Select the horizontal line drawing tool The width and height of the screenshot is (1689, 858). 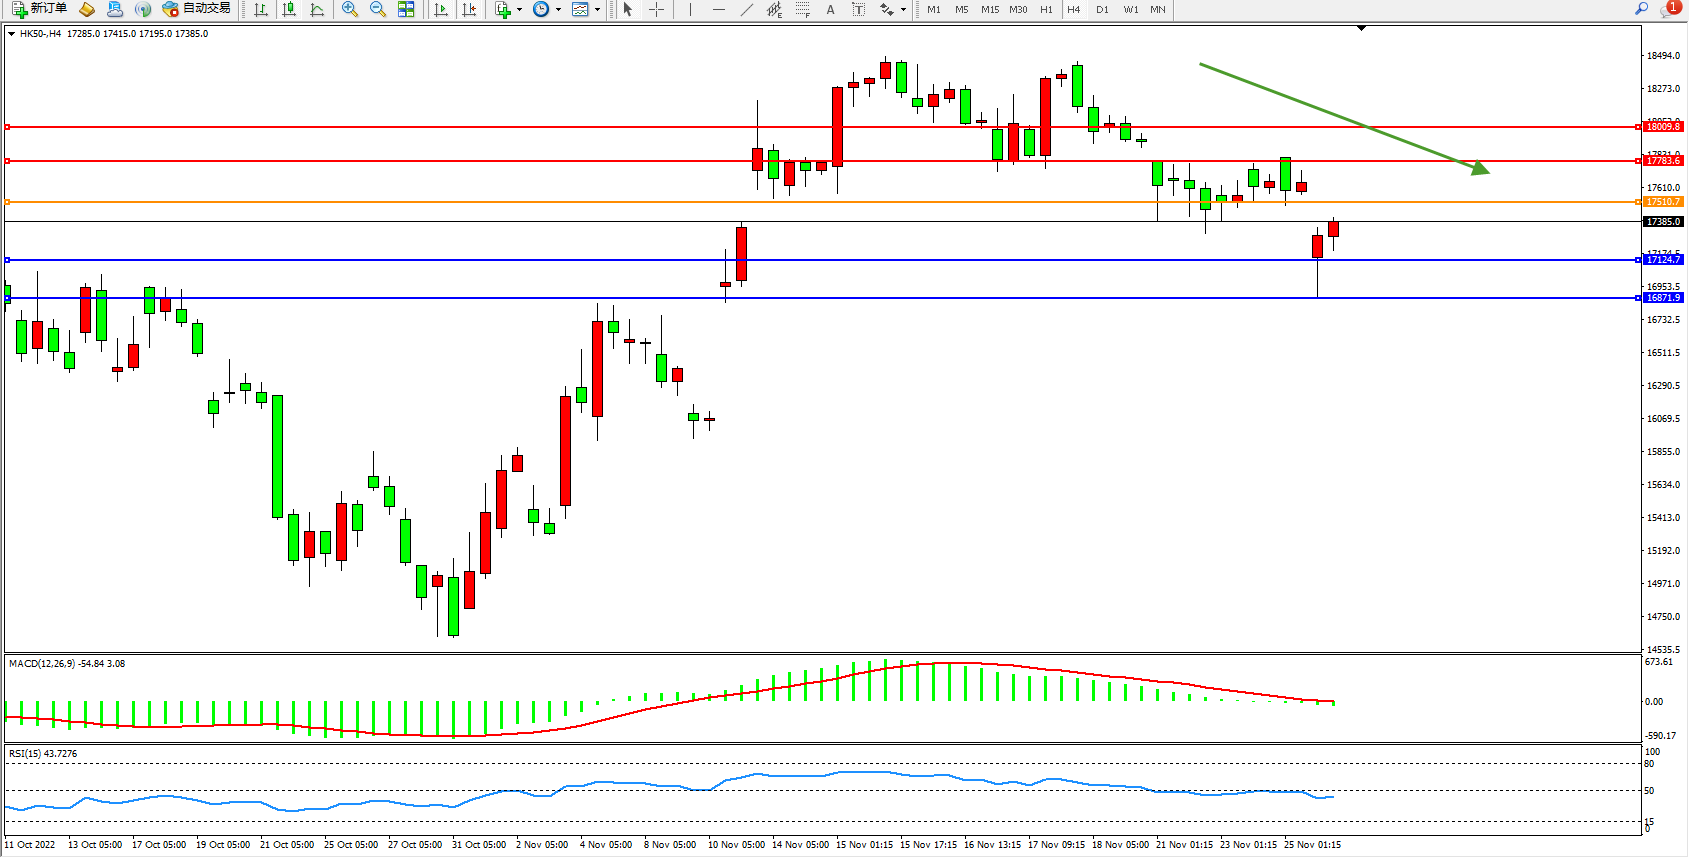tap(718, 9)
